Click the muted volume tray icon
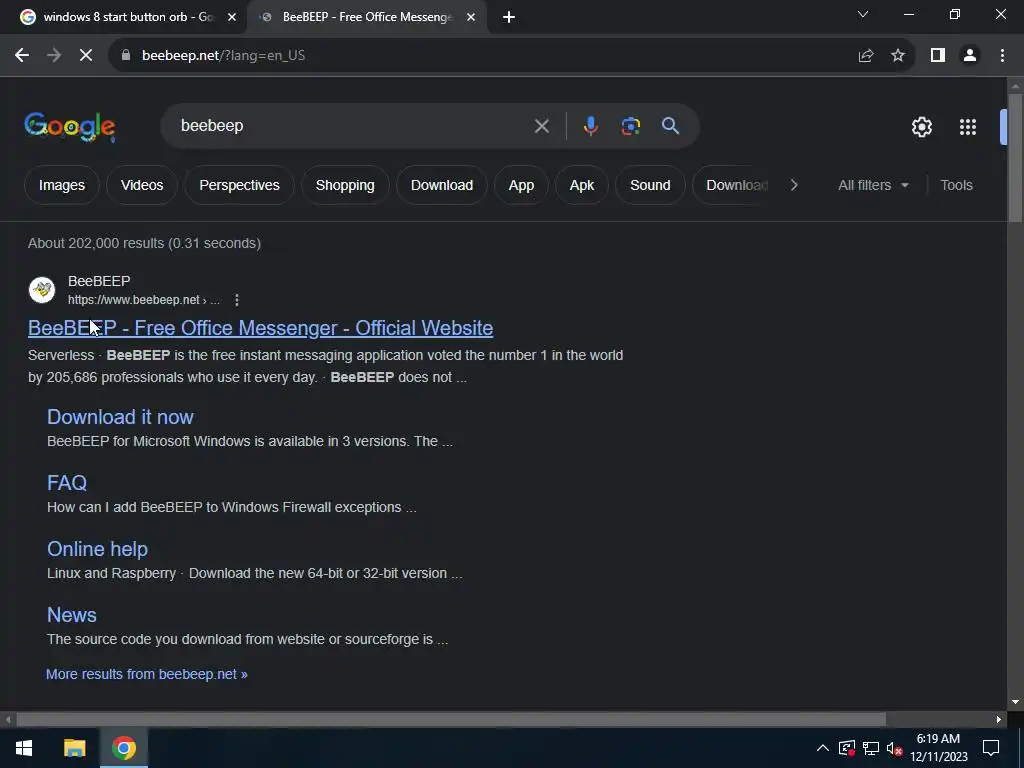Image resolution: width=1024 pixels, height=768 pixels. (x=895, y=748)
